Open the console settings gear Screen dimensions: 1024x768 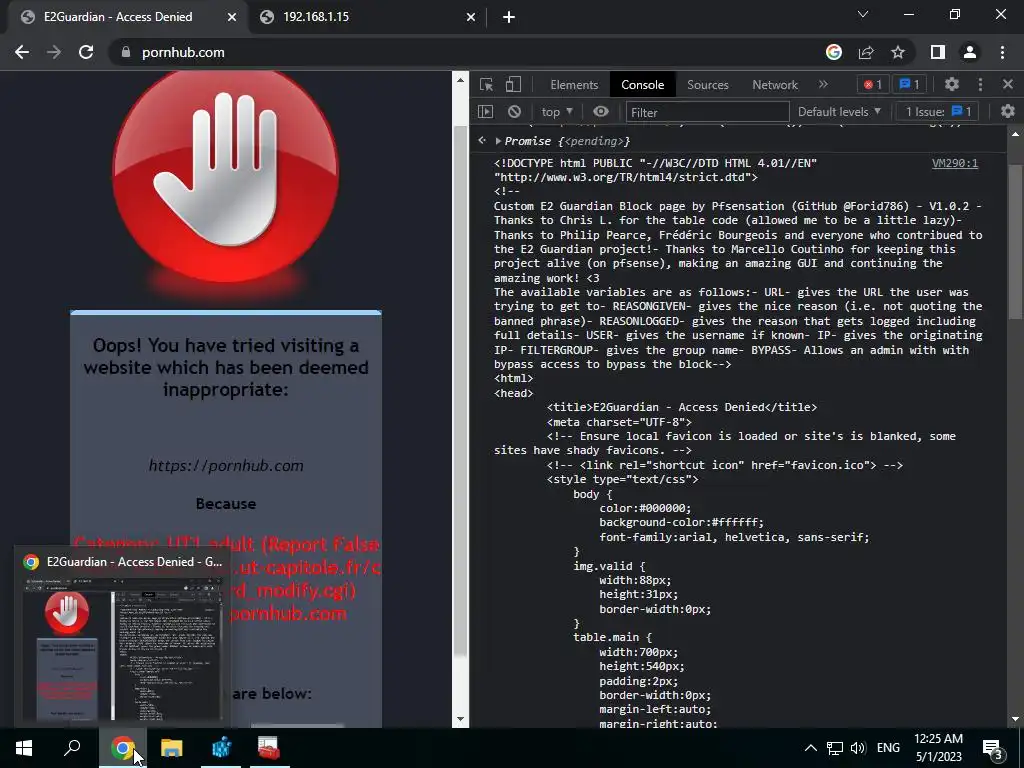[1008, 112]
